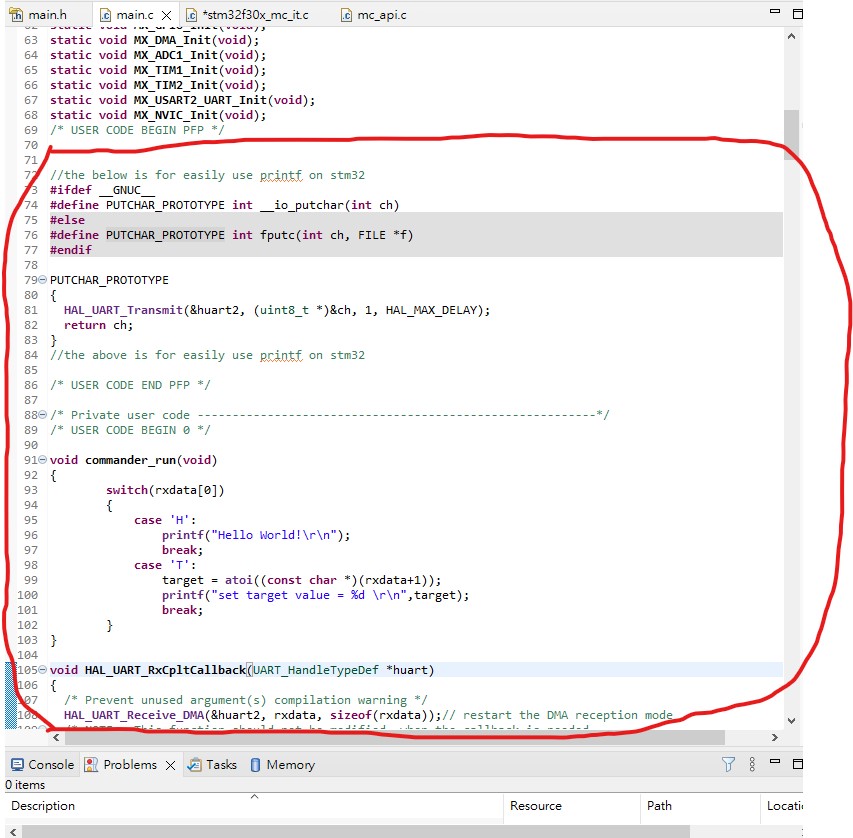Click the chip icon on the Memory tab
Screen dimensions: 853x838
click(258, 764)
